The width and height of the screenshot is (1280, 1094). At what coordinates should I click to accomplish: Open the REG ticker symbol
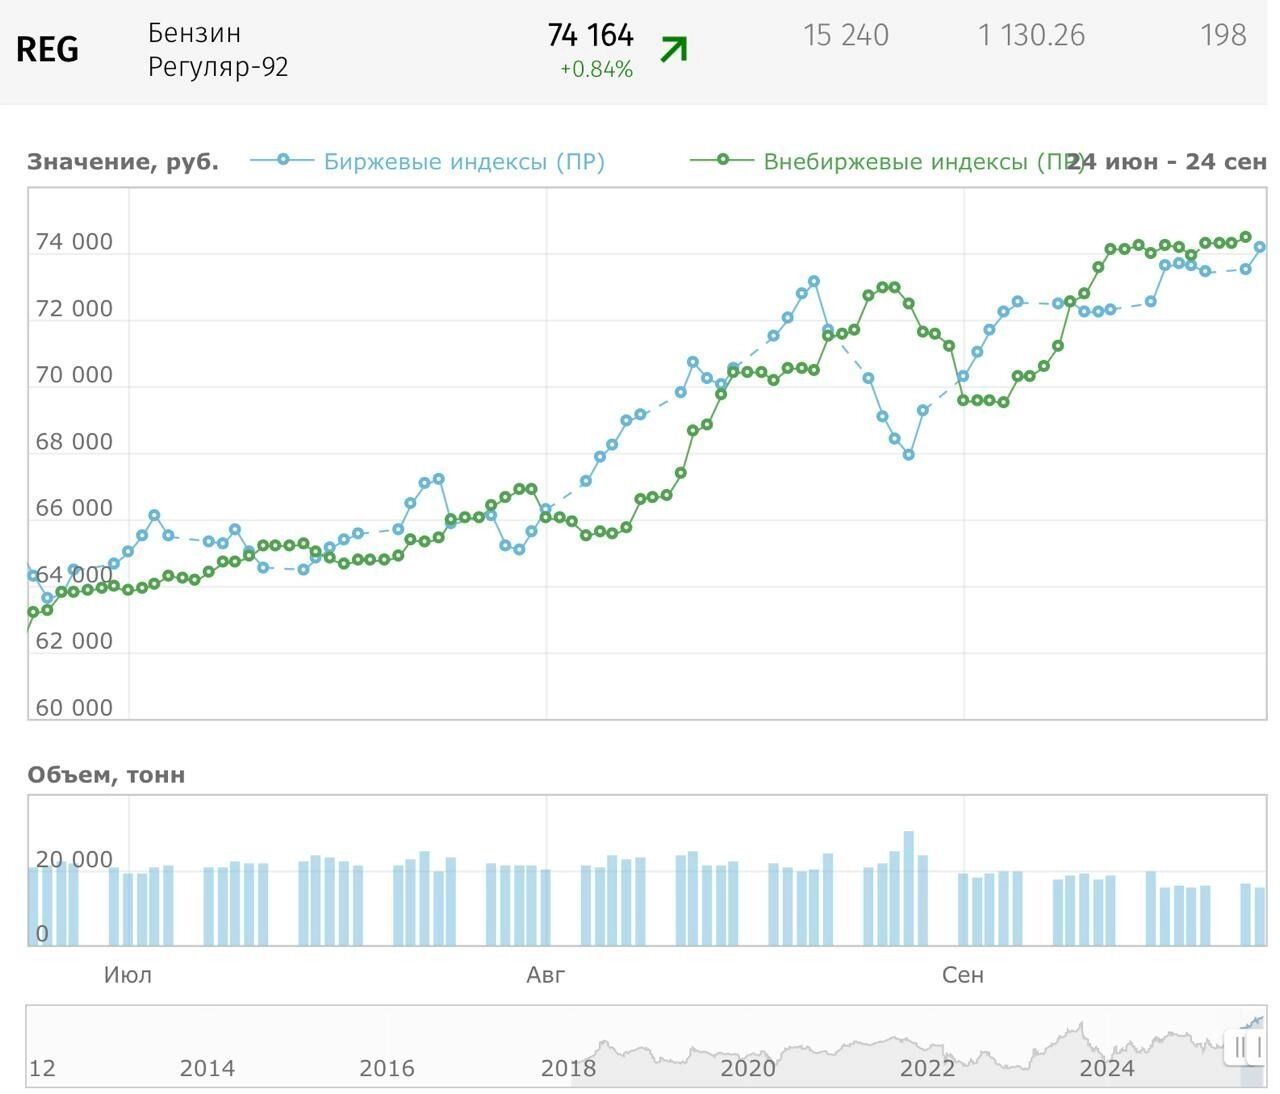tap(47, 49)
